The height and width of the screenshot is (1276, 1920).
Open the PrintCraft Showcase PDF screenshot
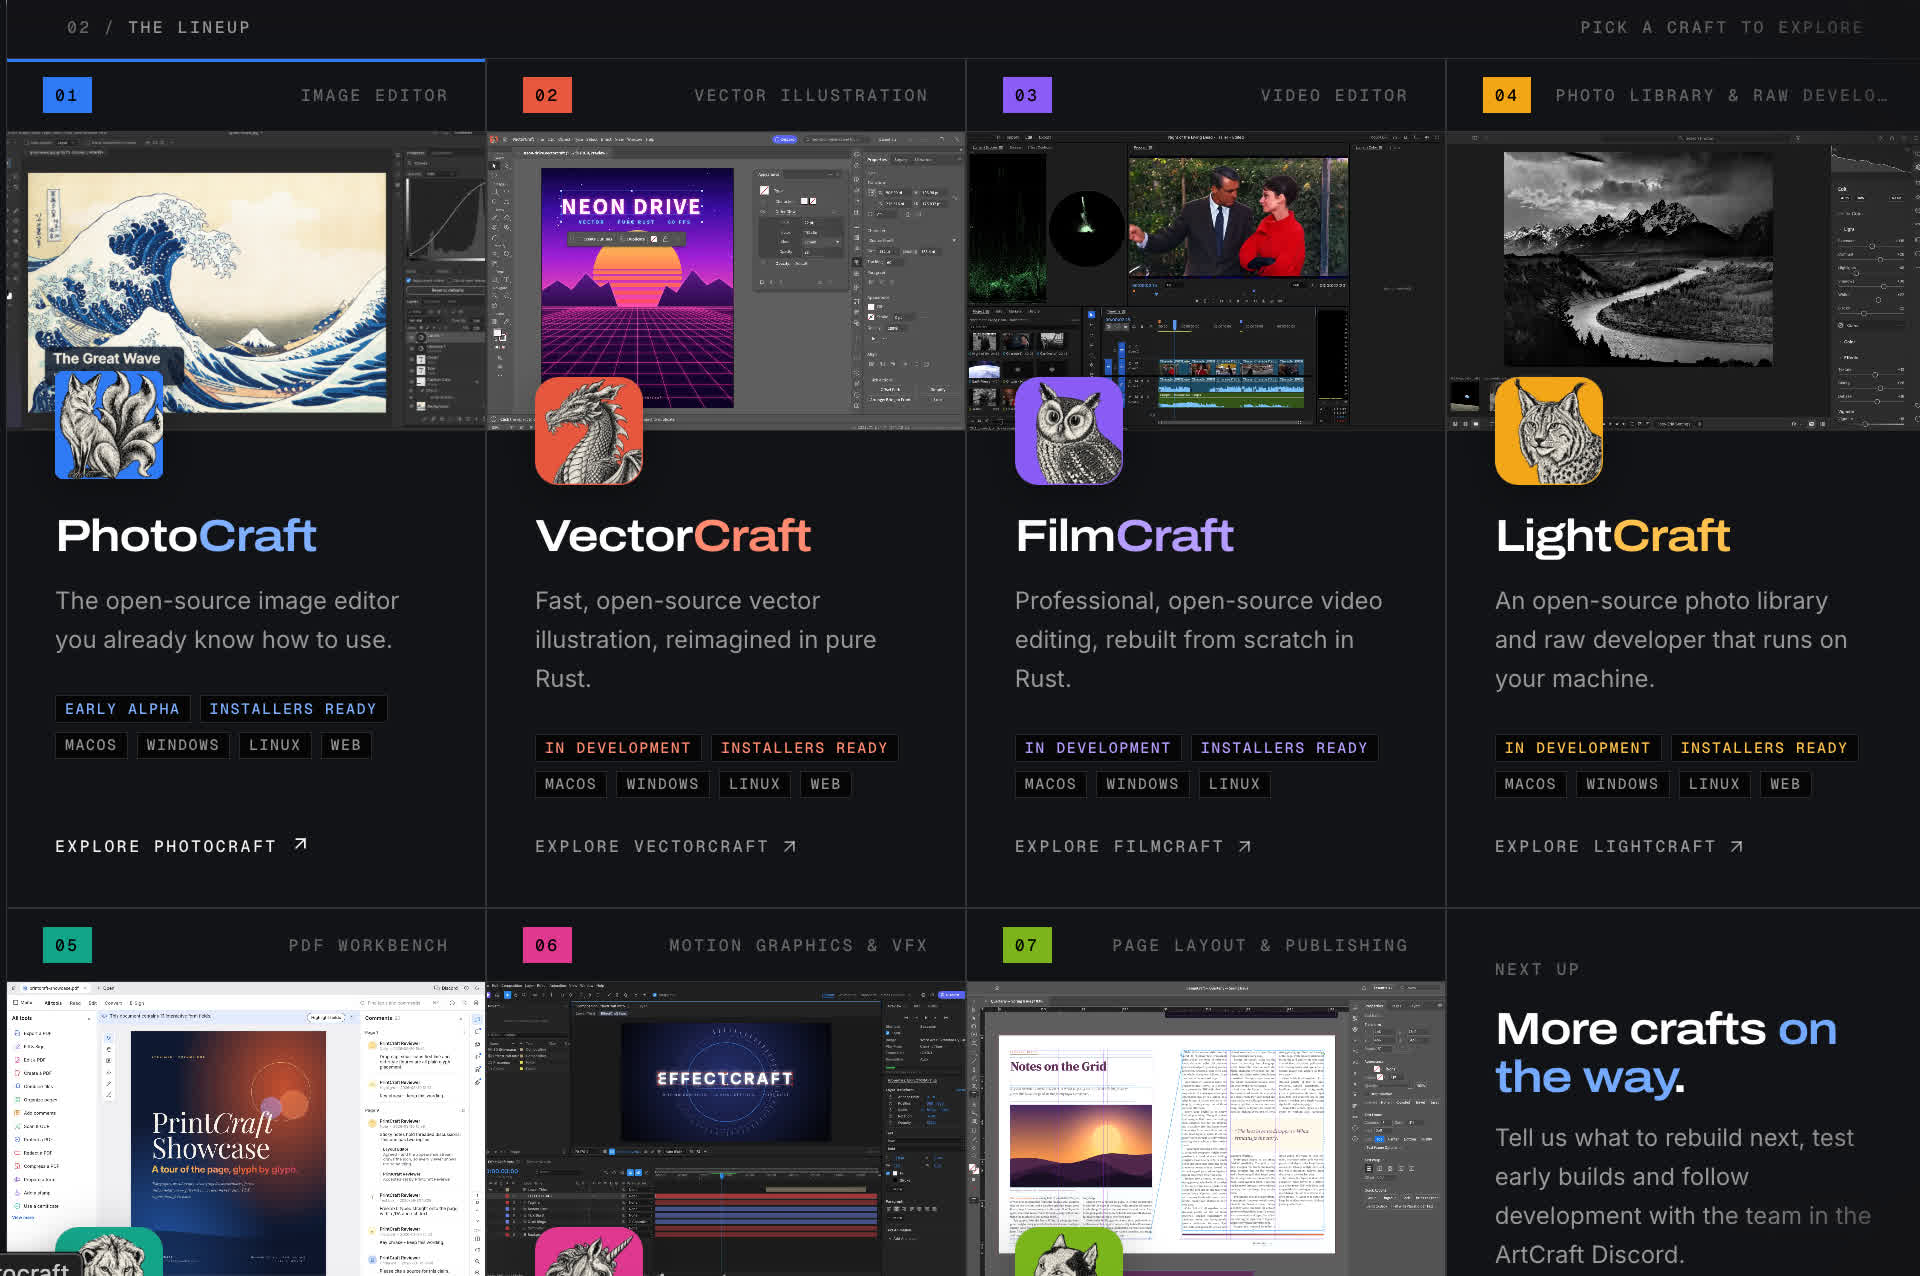pos(246,1128)
